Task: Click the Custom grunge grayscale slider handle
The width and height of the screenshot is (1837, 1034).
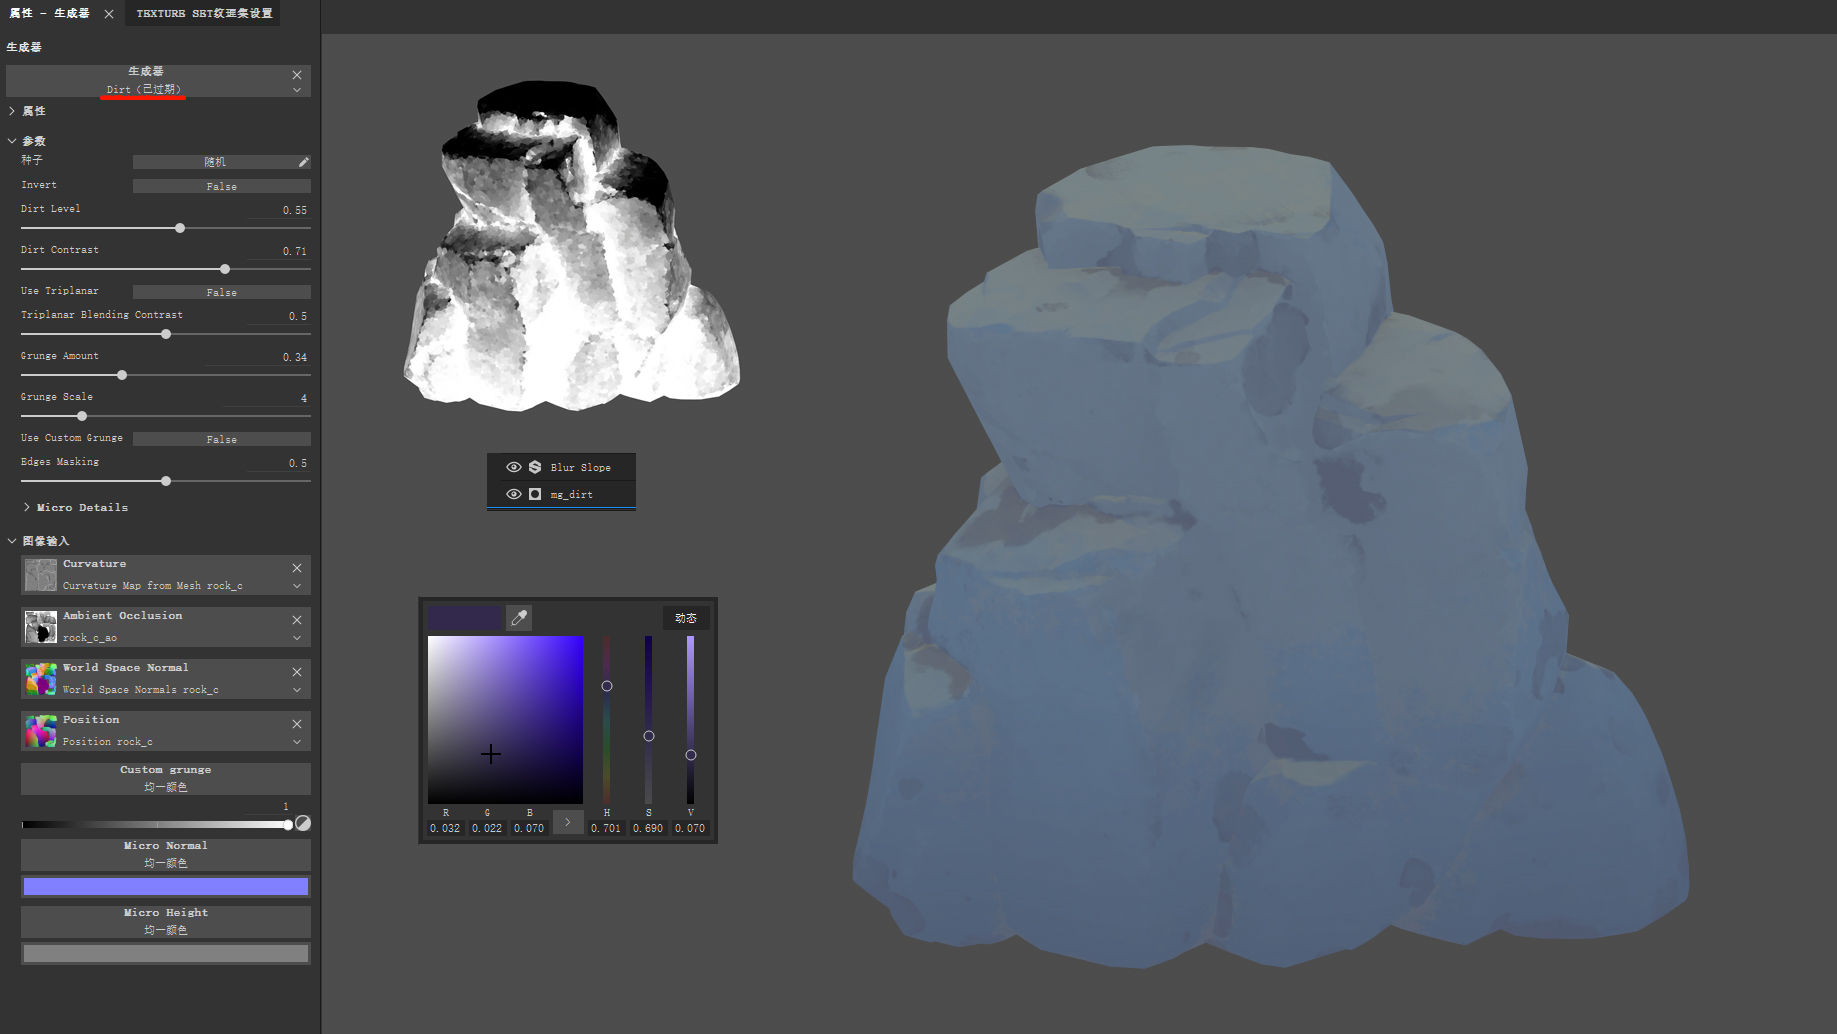Action: pyautogui.click(x=288, y=825)
